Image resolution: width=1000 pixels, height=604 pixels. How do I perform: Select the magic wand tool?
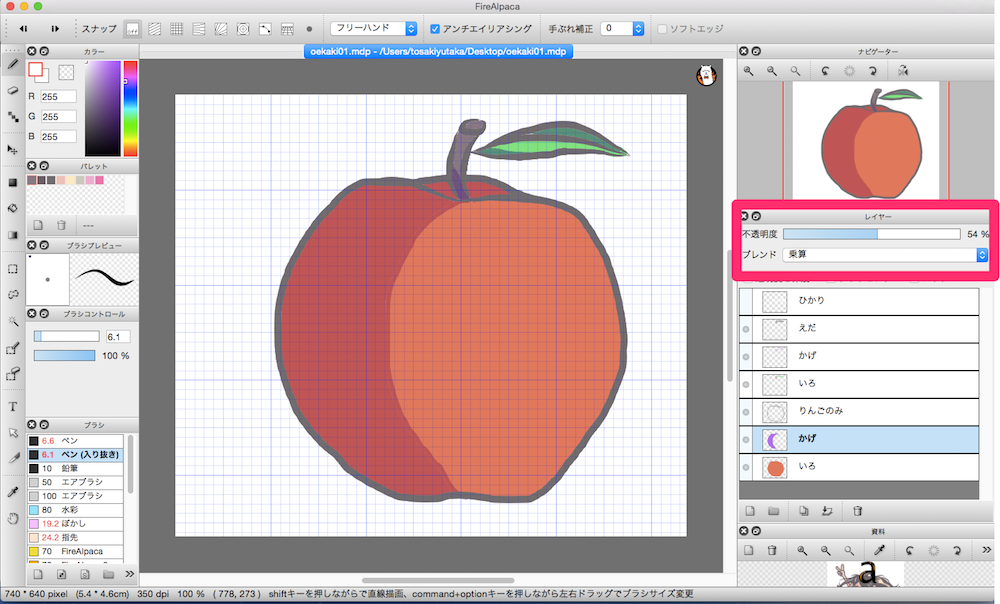pyautogui.click(x=13, y=321)
